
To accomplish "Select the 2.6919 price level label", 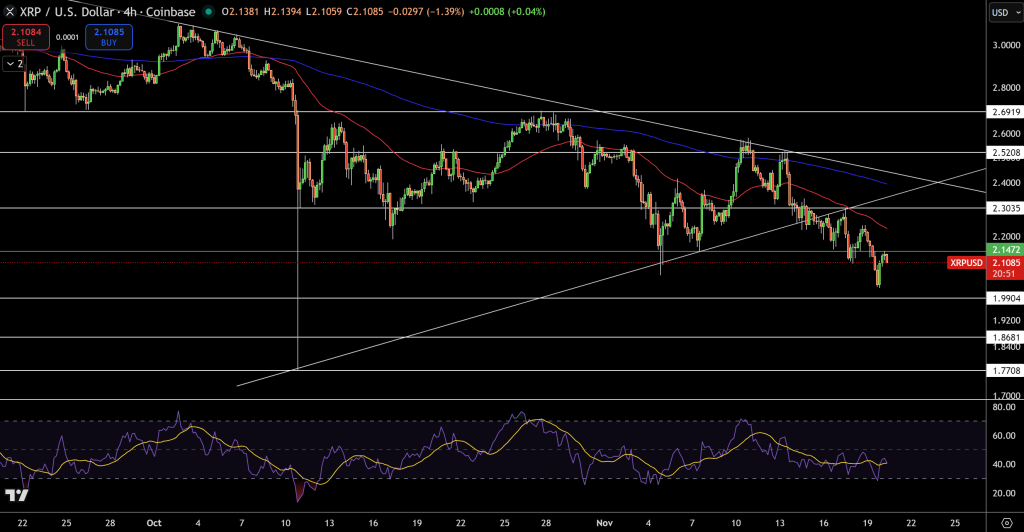I will 1005,112.
